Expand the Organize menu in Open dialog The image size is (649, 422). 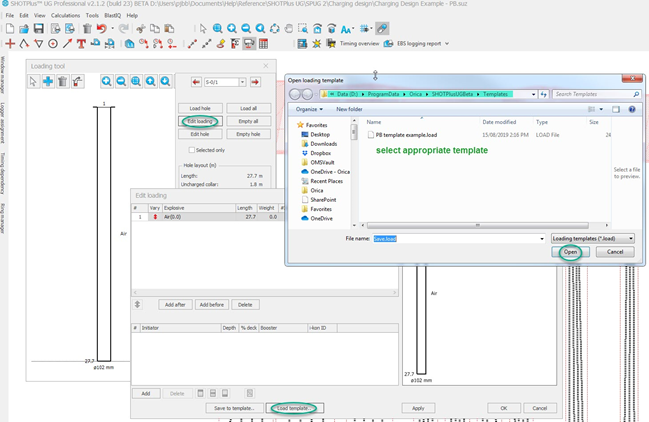(x=309, y=109)
